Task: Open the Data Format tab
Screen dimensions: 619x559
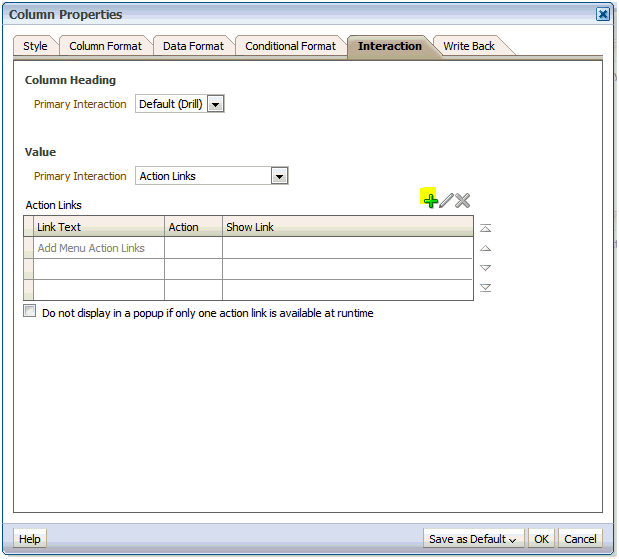Action: pyautogui.click(x=193, y=46)
